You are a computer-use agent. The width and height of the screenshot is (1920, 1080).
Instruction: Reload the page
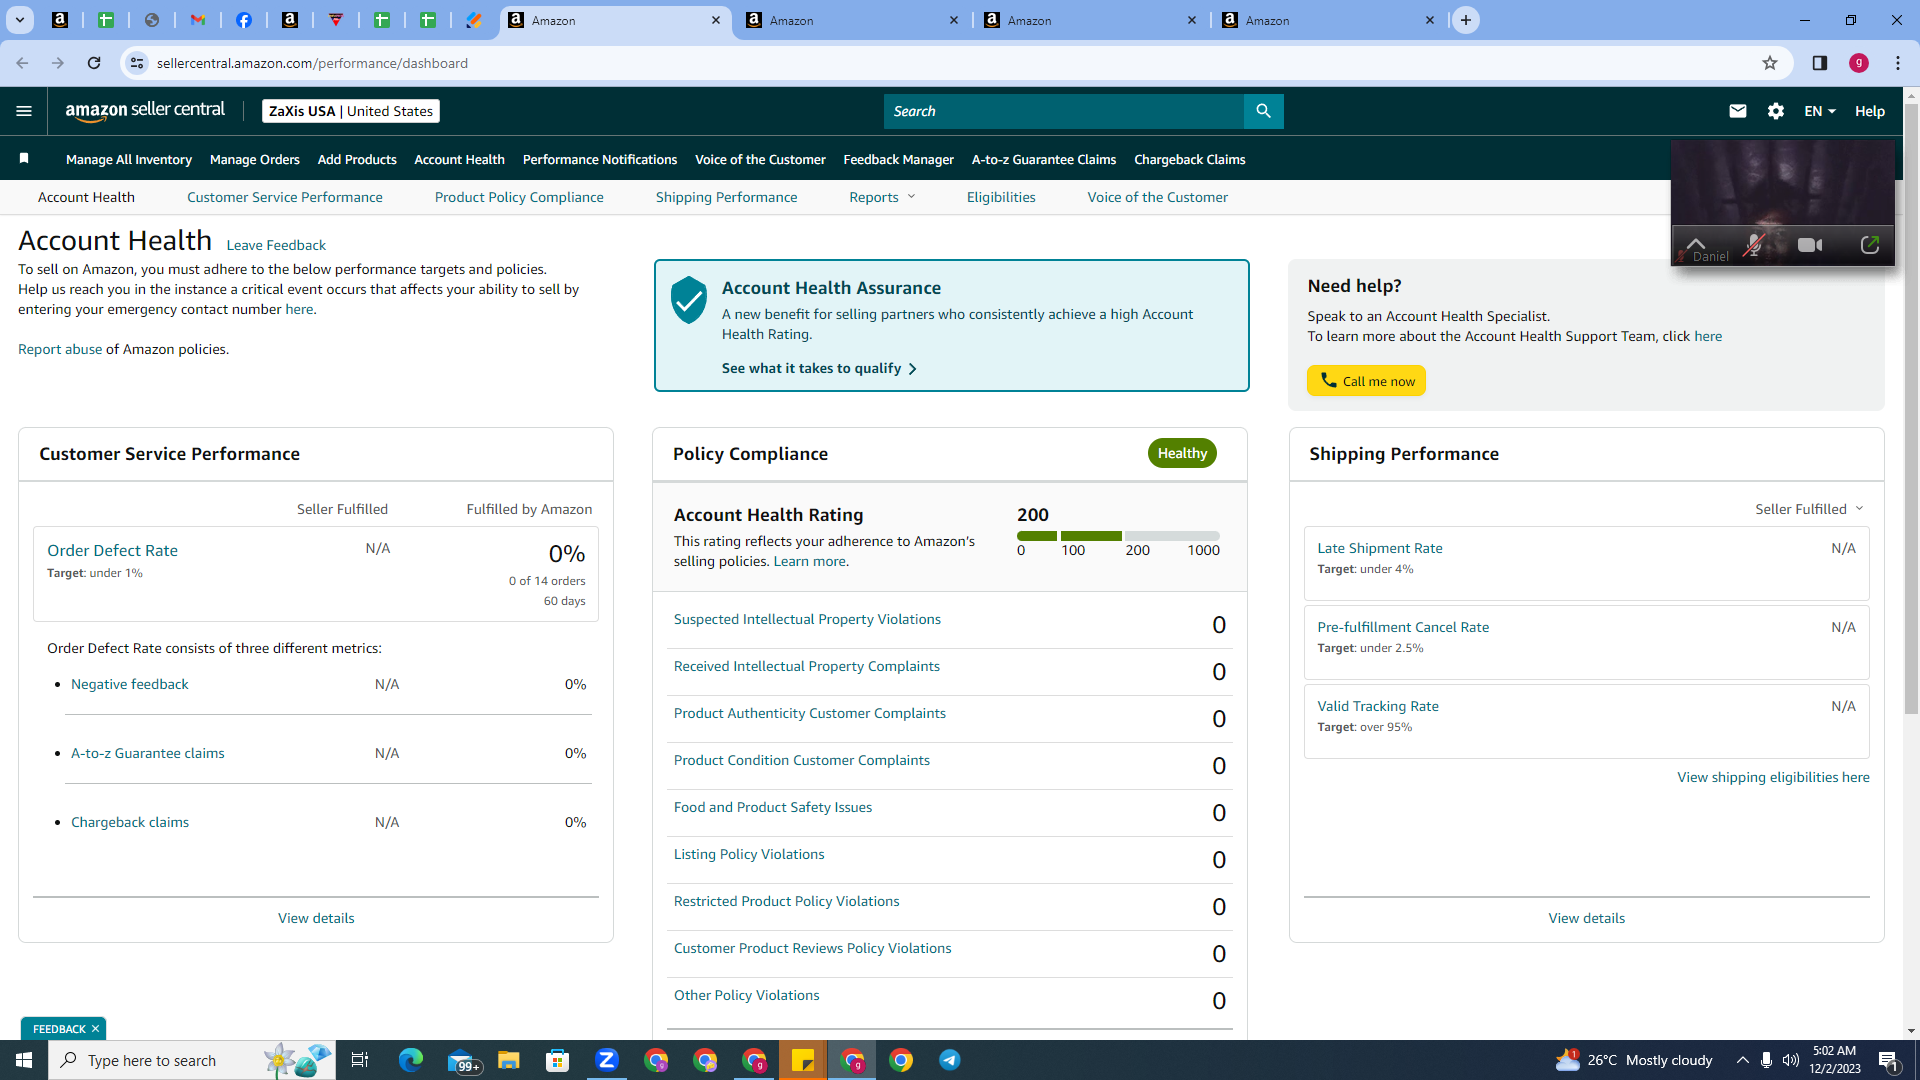94,63
